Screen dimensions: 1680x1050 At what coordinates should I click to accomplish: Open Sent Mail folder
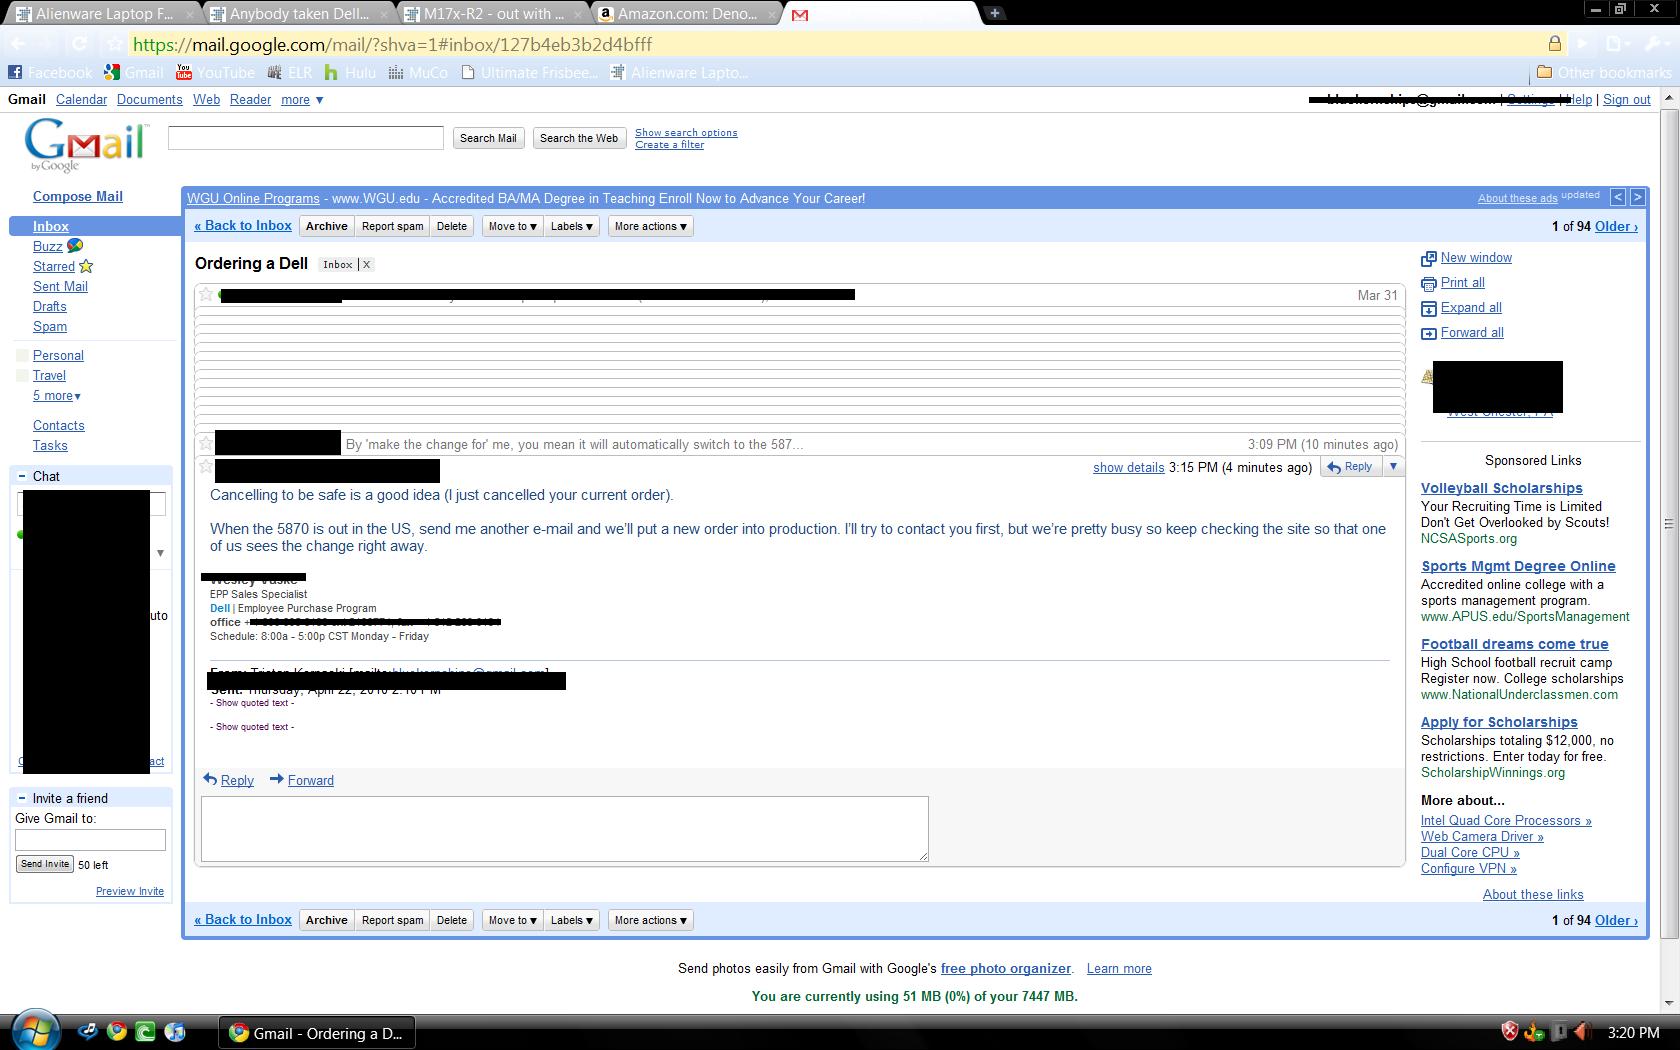(x=60, y=287)
